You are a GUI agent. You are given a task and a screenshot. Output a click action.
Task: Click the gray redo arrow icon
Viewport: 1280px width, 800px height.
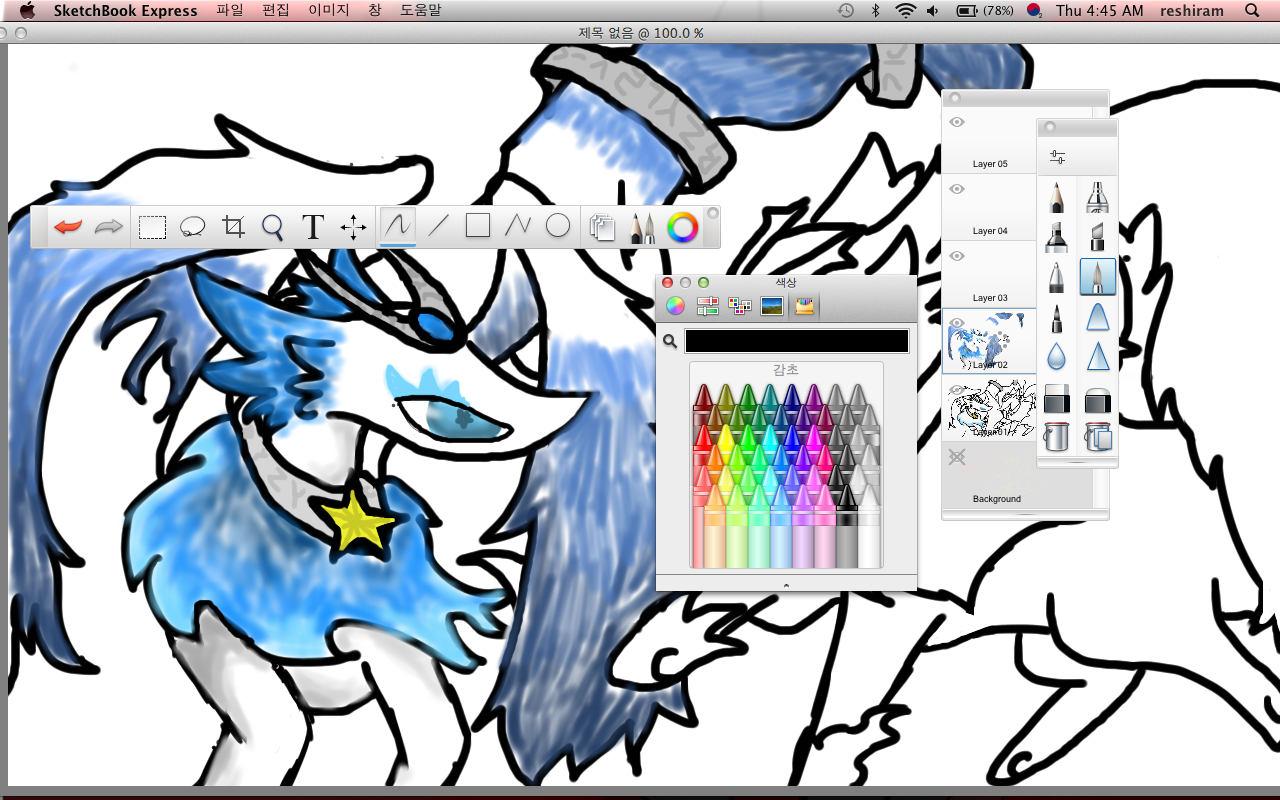tap(108, 227)
